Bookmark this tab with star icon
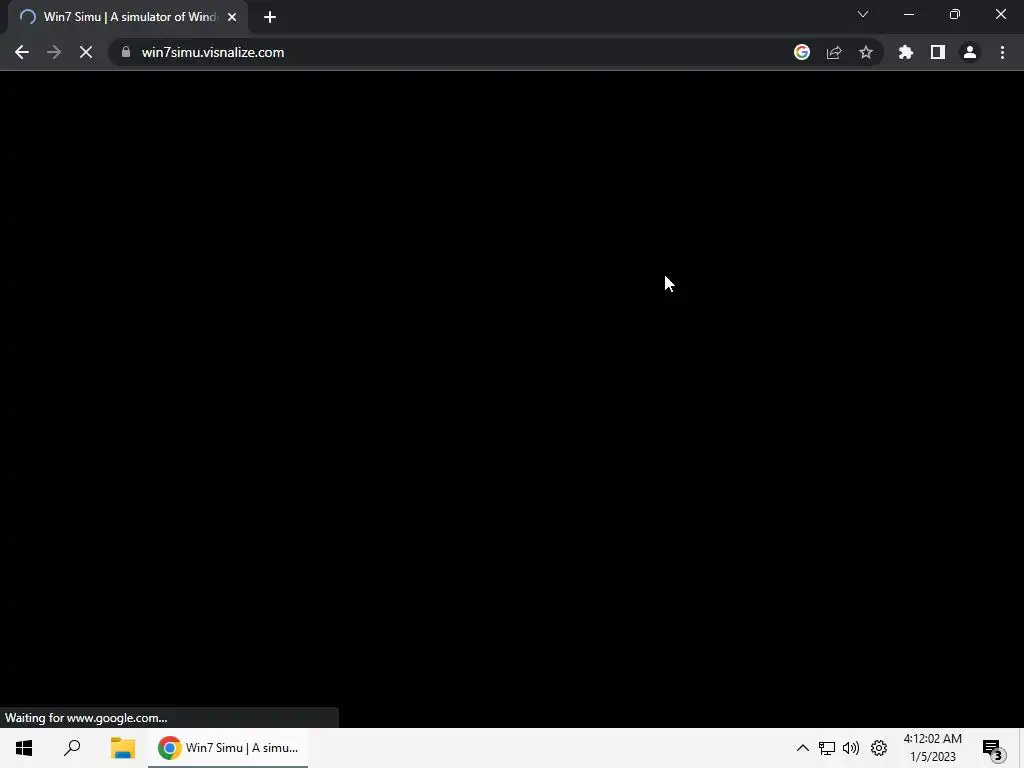Image resolution: width=1024 pixels, height=768 pixels. pos(866,52)
